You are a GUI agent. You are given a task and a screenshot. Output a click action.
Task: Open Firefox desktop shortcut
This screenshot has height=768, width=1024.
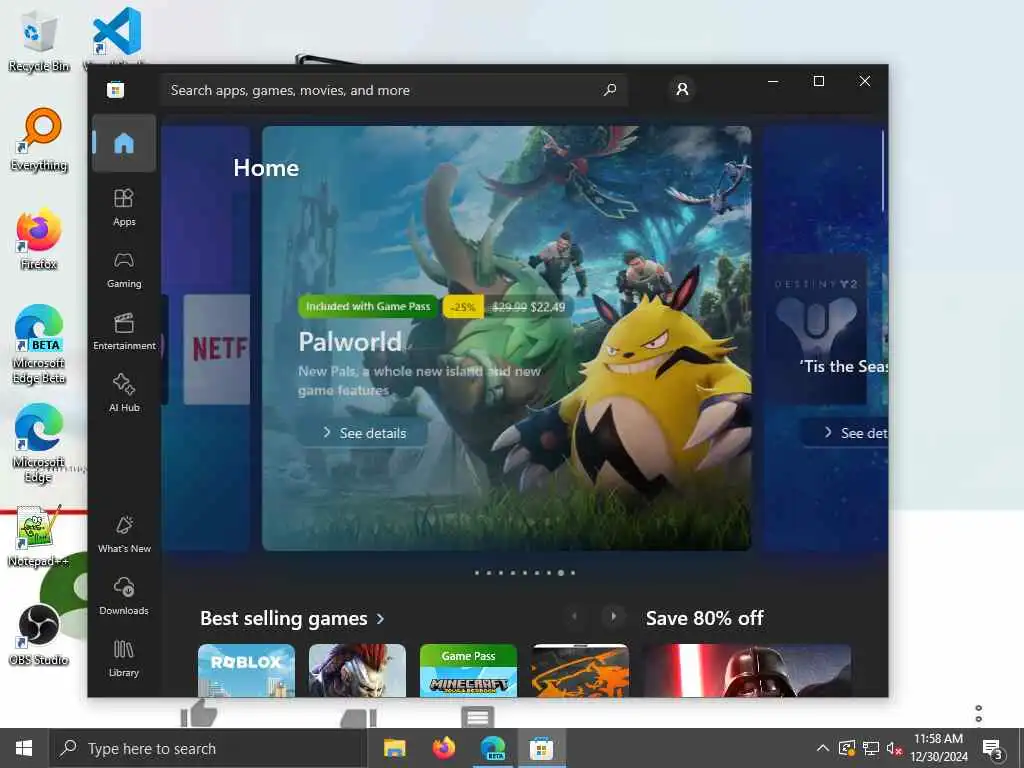(39, 240)
